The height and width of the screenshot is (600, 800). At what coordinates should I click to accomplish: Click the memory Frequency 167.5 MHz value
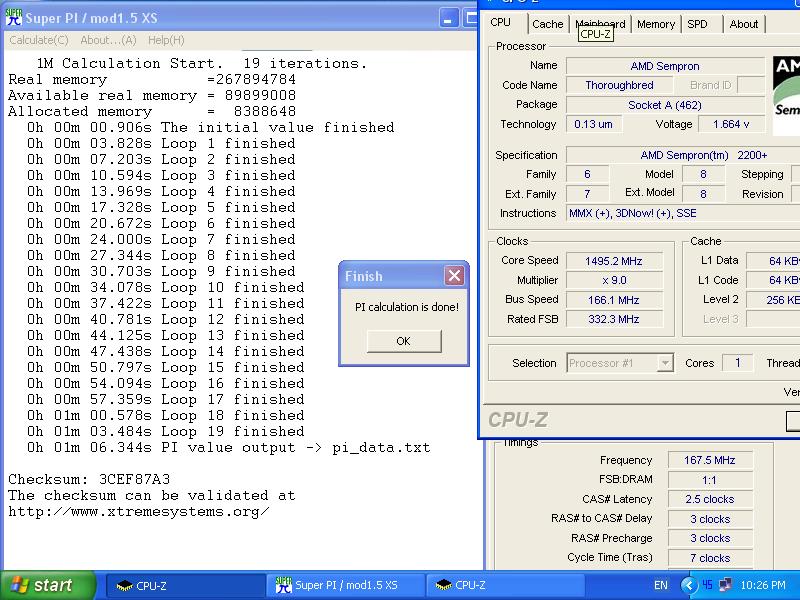(710, 460)
